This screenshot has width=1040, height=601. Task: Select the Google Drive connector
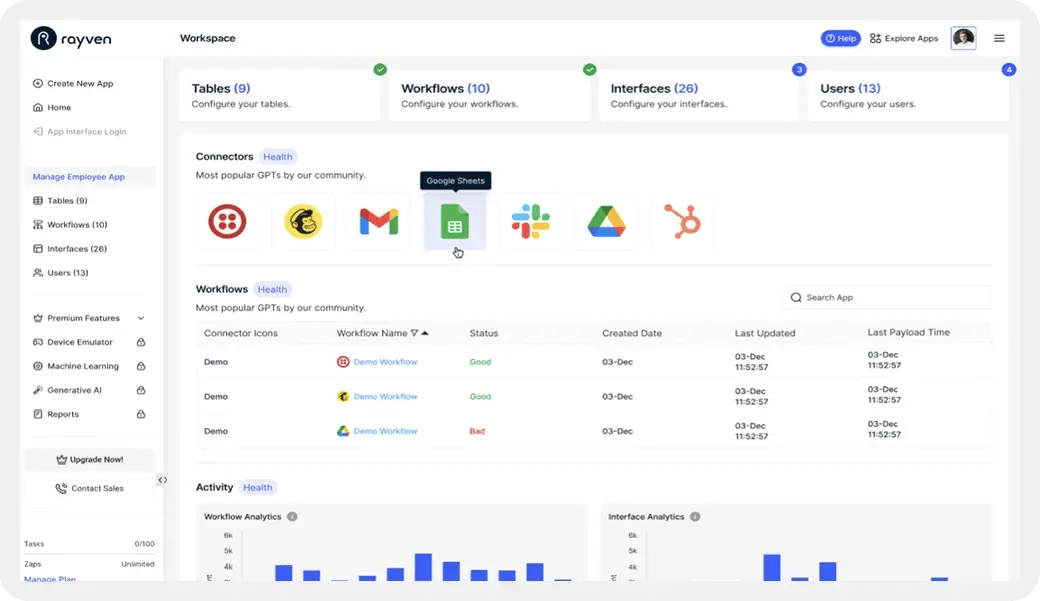pos(606,221)
